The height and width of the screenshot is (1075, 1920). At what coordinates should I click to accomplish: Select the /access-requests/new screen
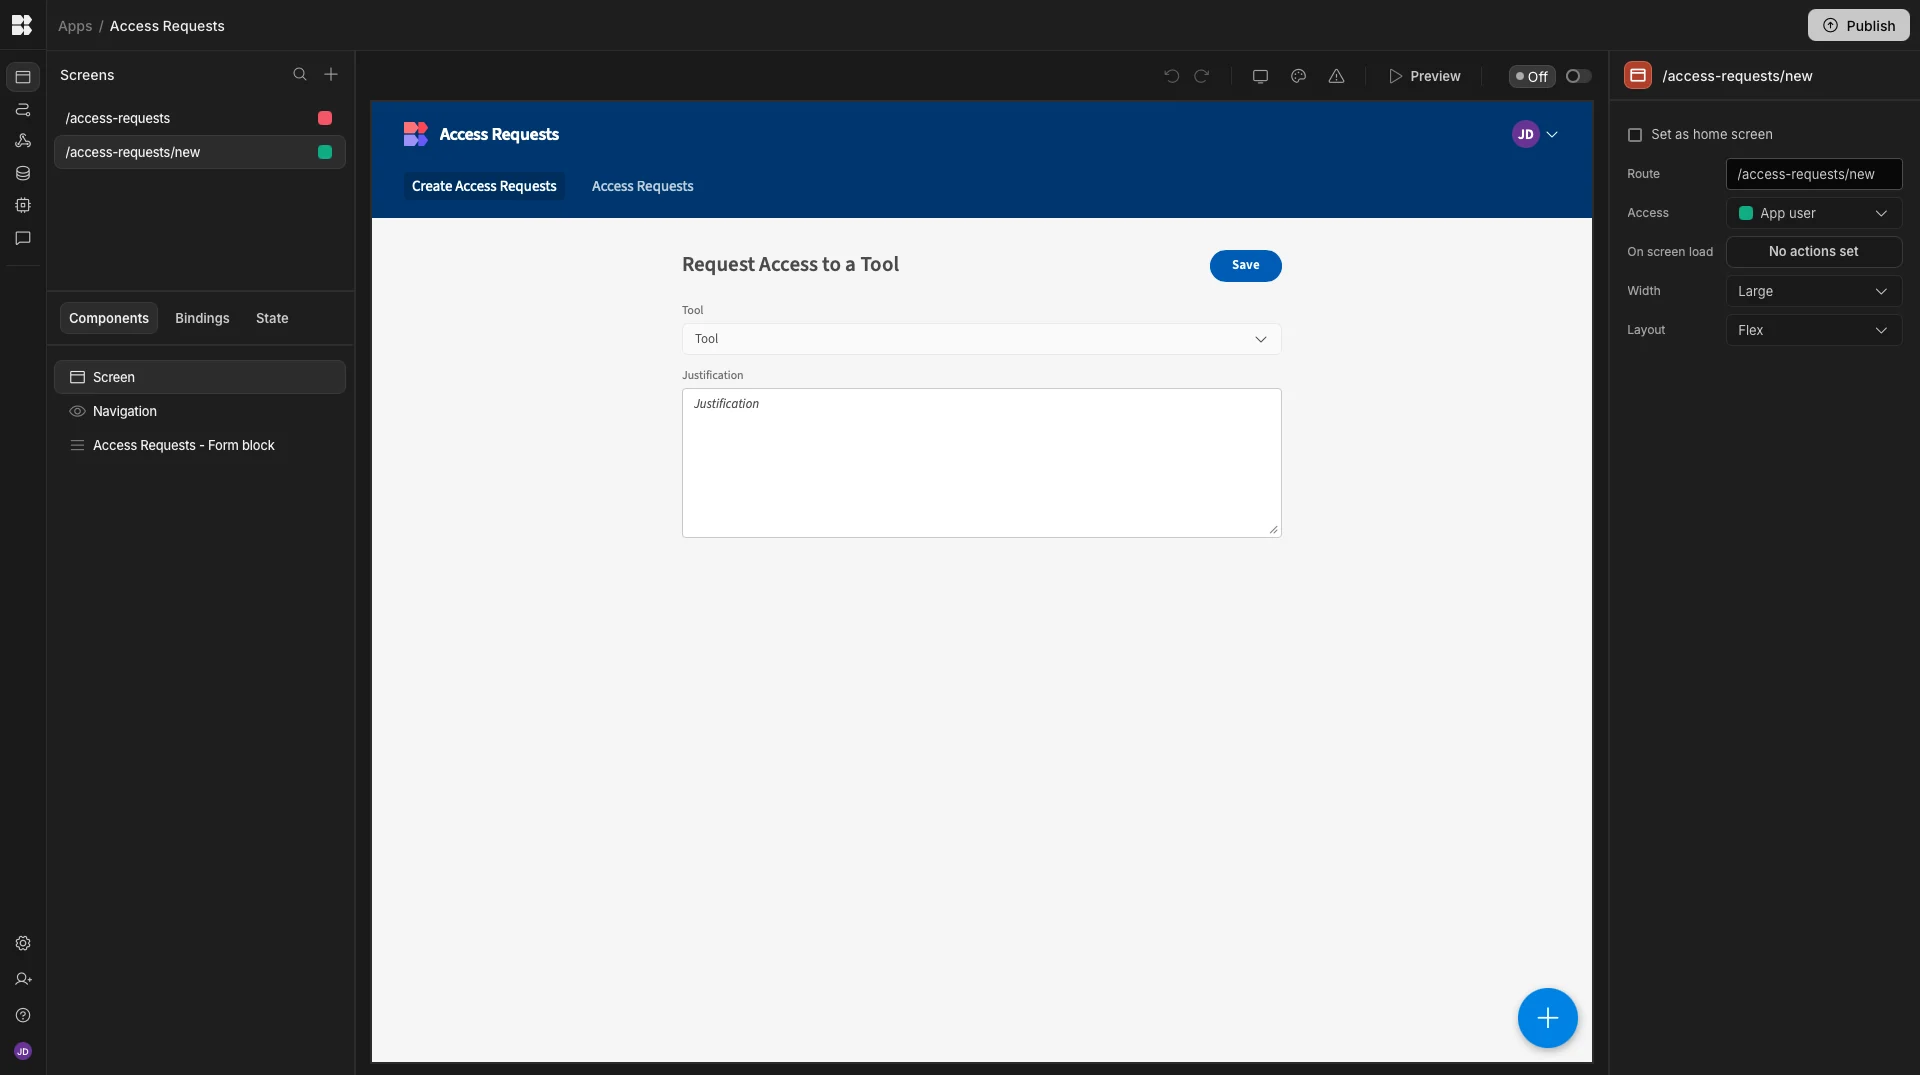200,152
